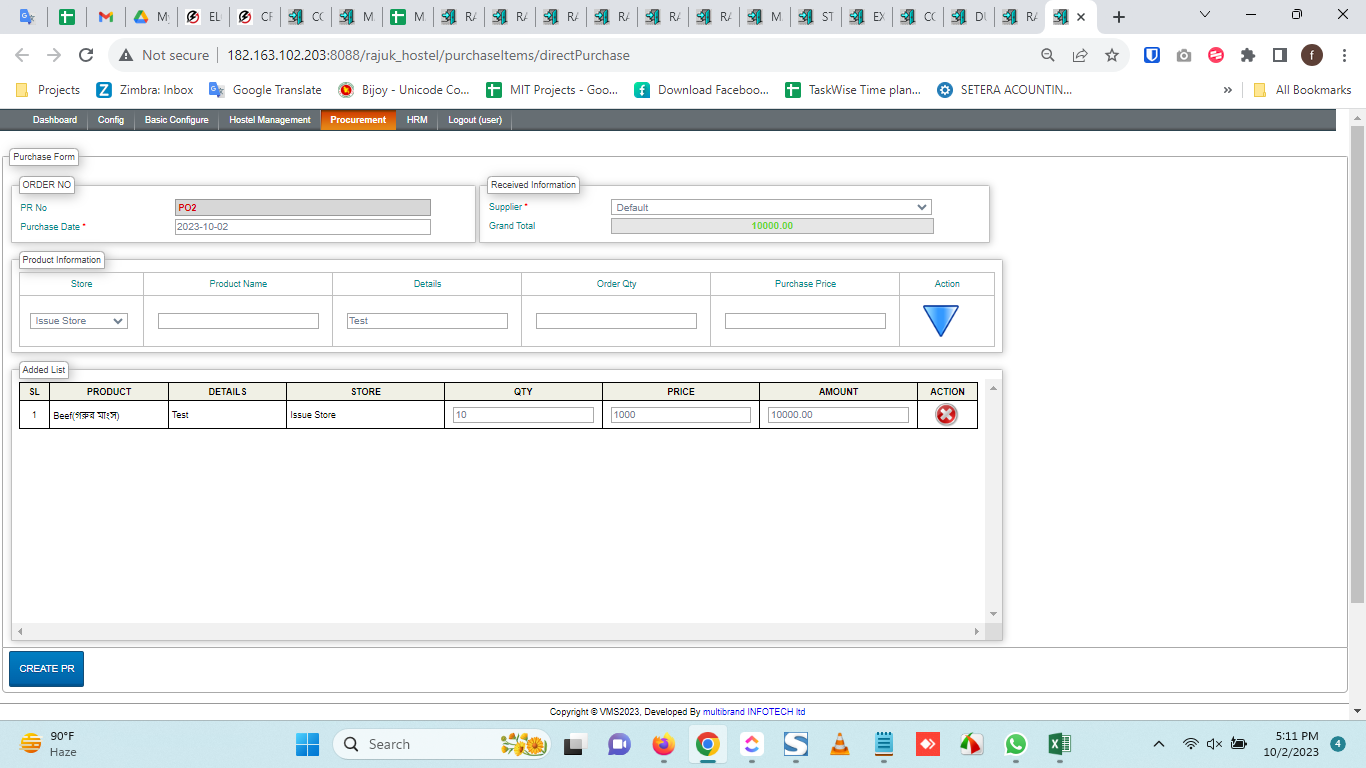Open the TaskWise Time plan bookmark
This screenshot has height=768, width=1366.
(853, 90)
